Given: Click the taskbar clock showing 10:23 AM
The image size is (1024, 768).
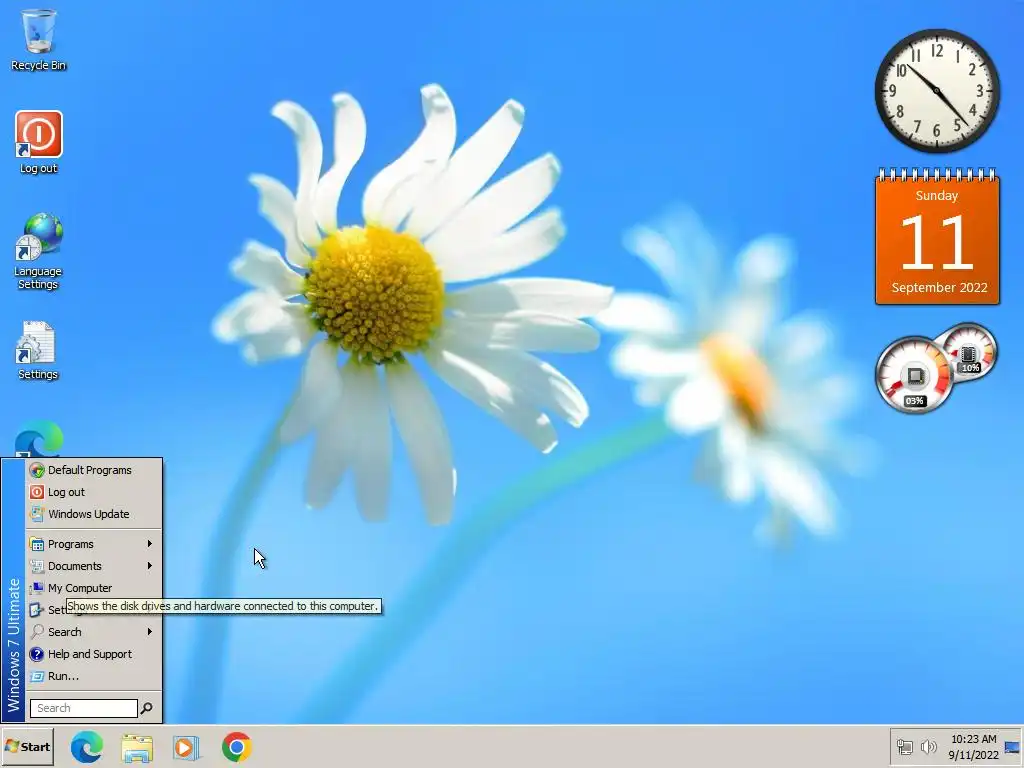Looking at the screenshot, I should point(973,747).
